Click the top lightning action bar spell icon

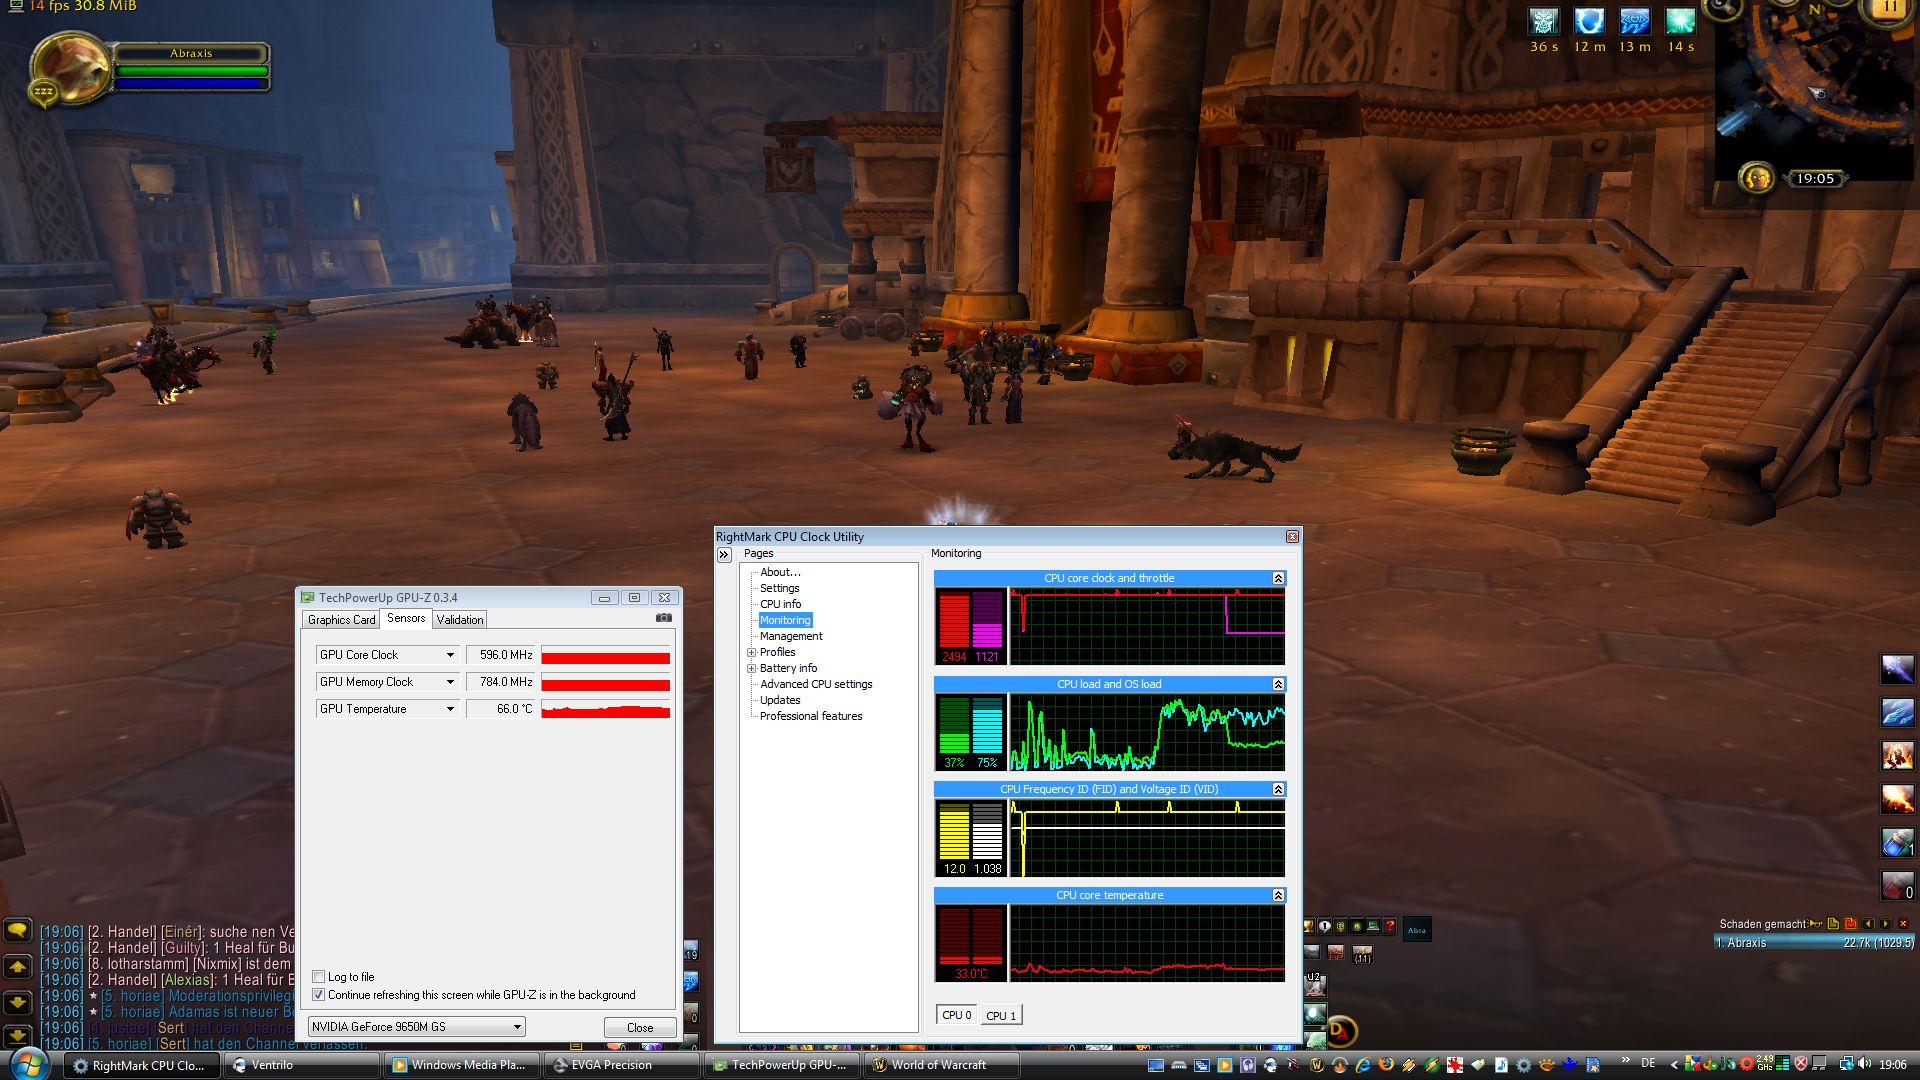1897,669
